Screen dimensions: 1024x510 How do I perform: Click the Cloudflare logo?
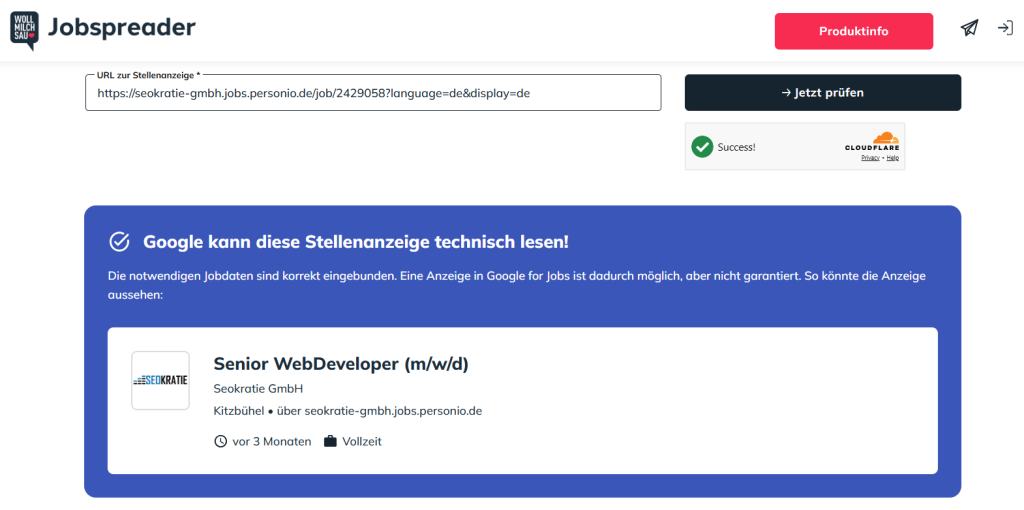tap(872, 142)
